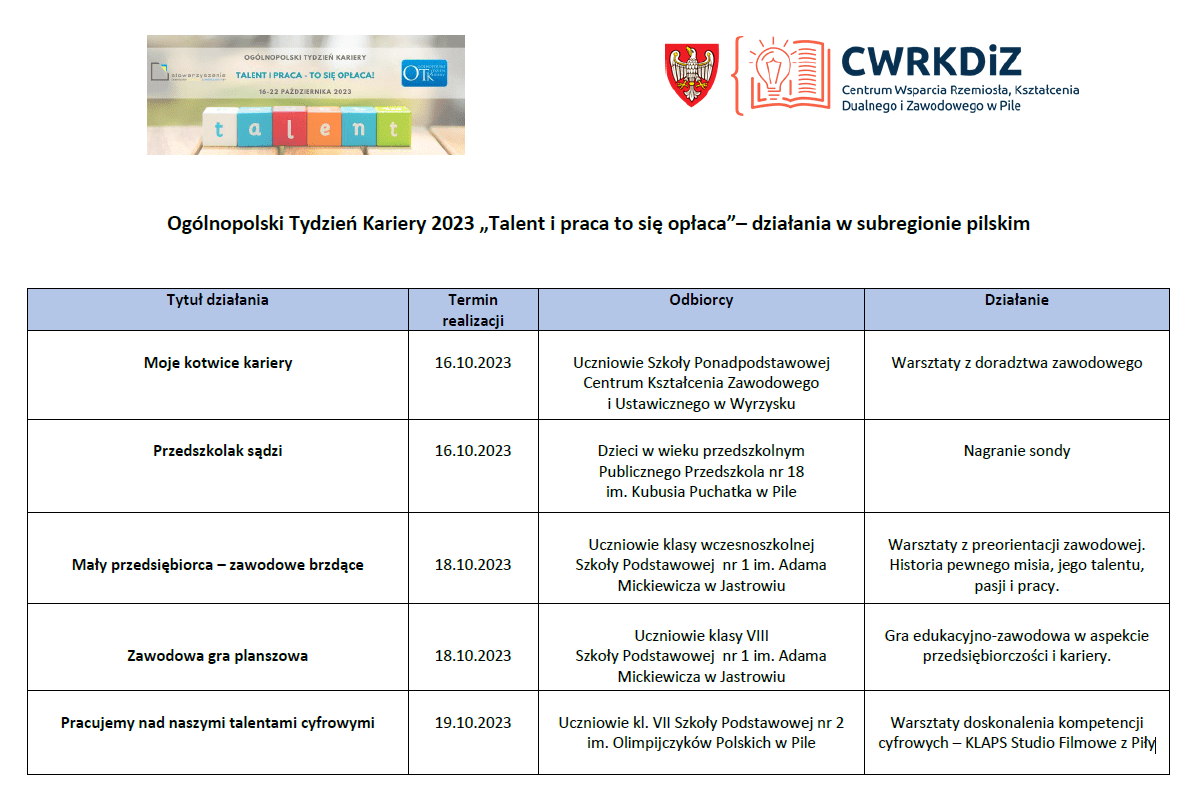Select the 'Działanie' column header

[x=1016, y=300]
